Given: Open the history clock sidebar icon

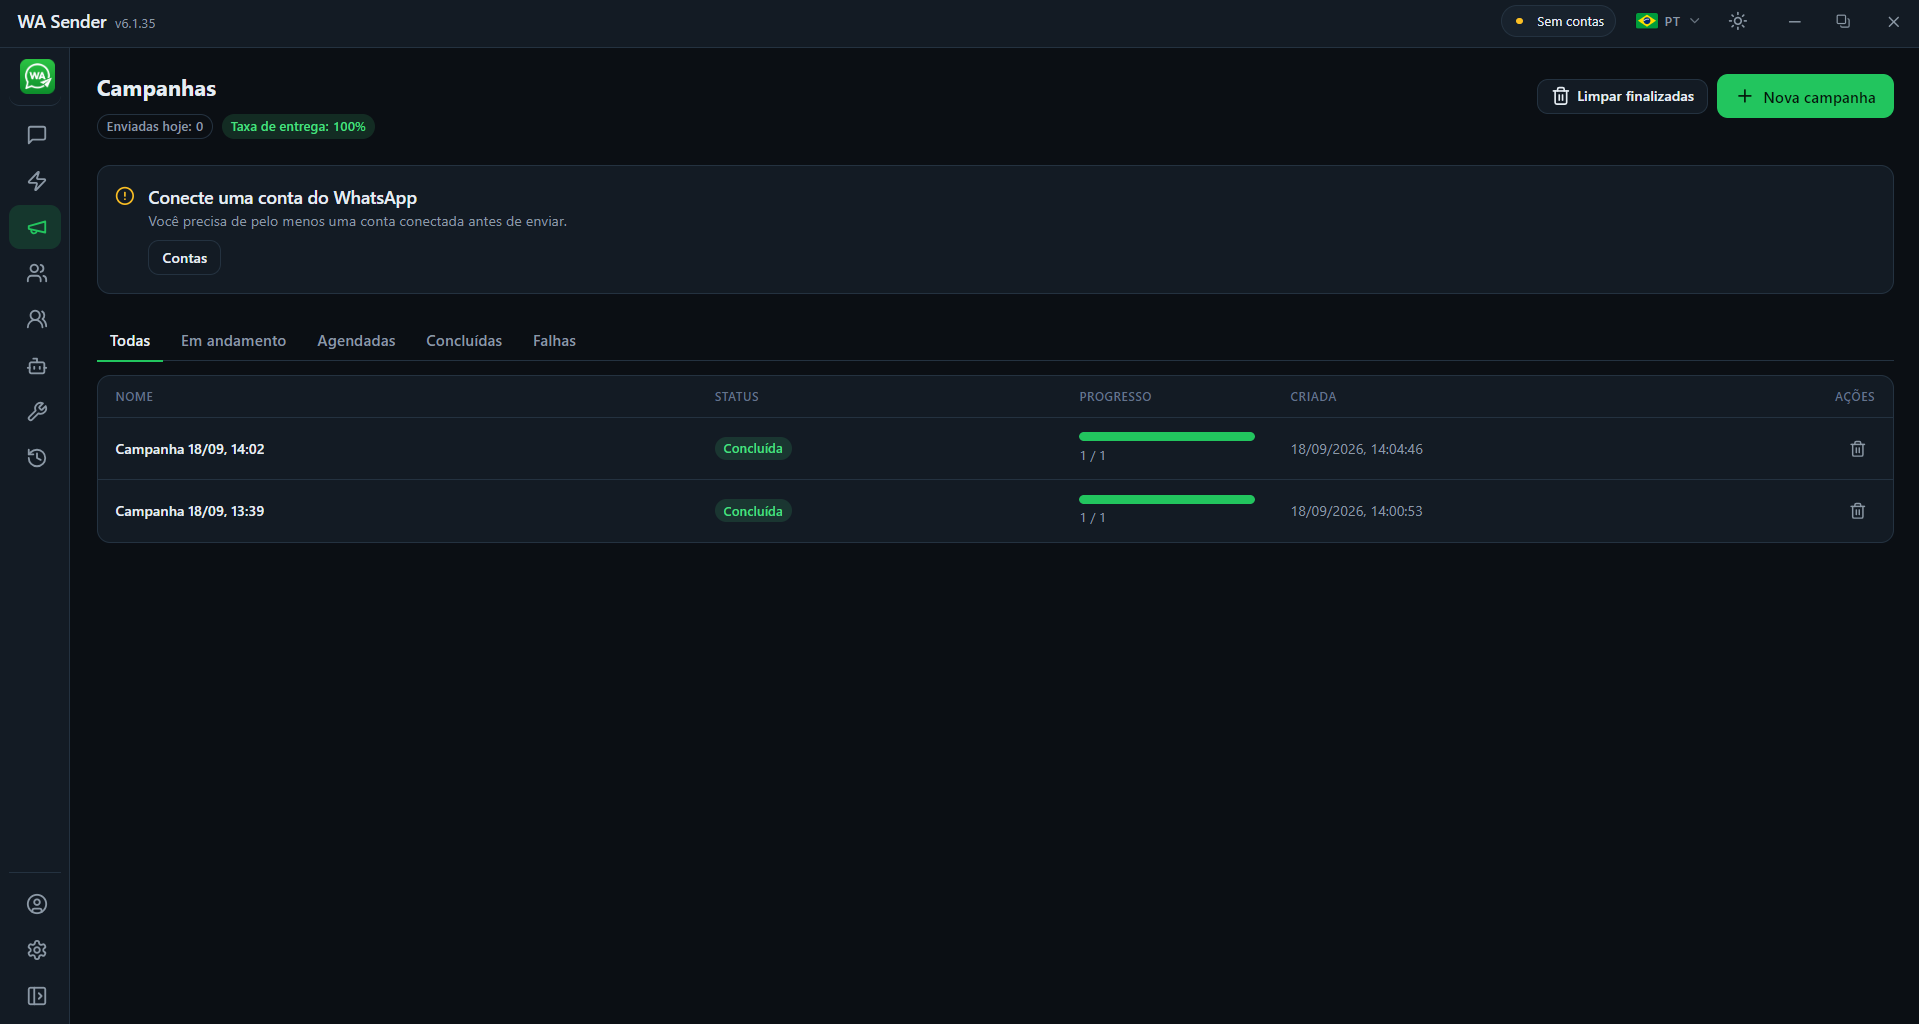Looking at the screenshot, I should [37, 458].
